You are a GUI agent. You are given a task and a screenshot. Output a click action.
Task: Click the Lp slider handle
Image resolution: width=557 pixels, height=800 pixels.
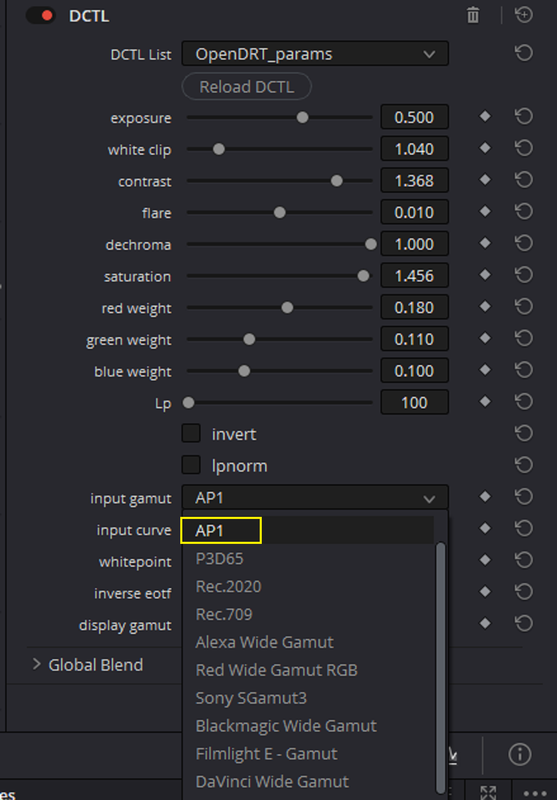pos(189,403)
